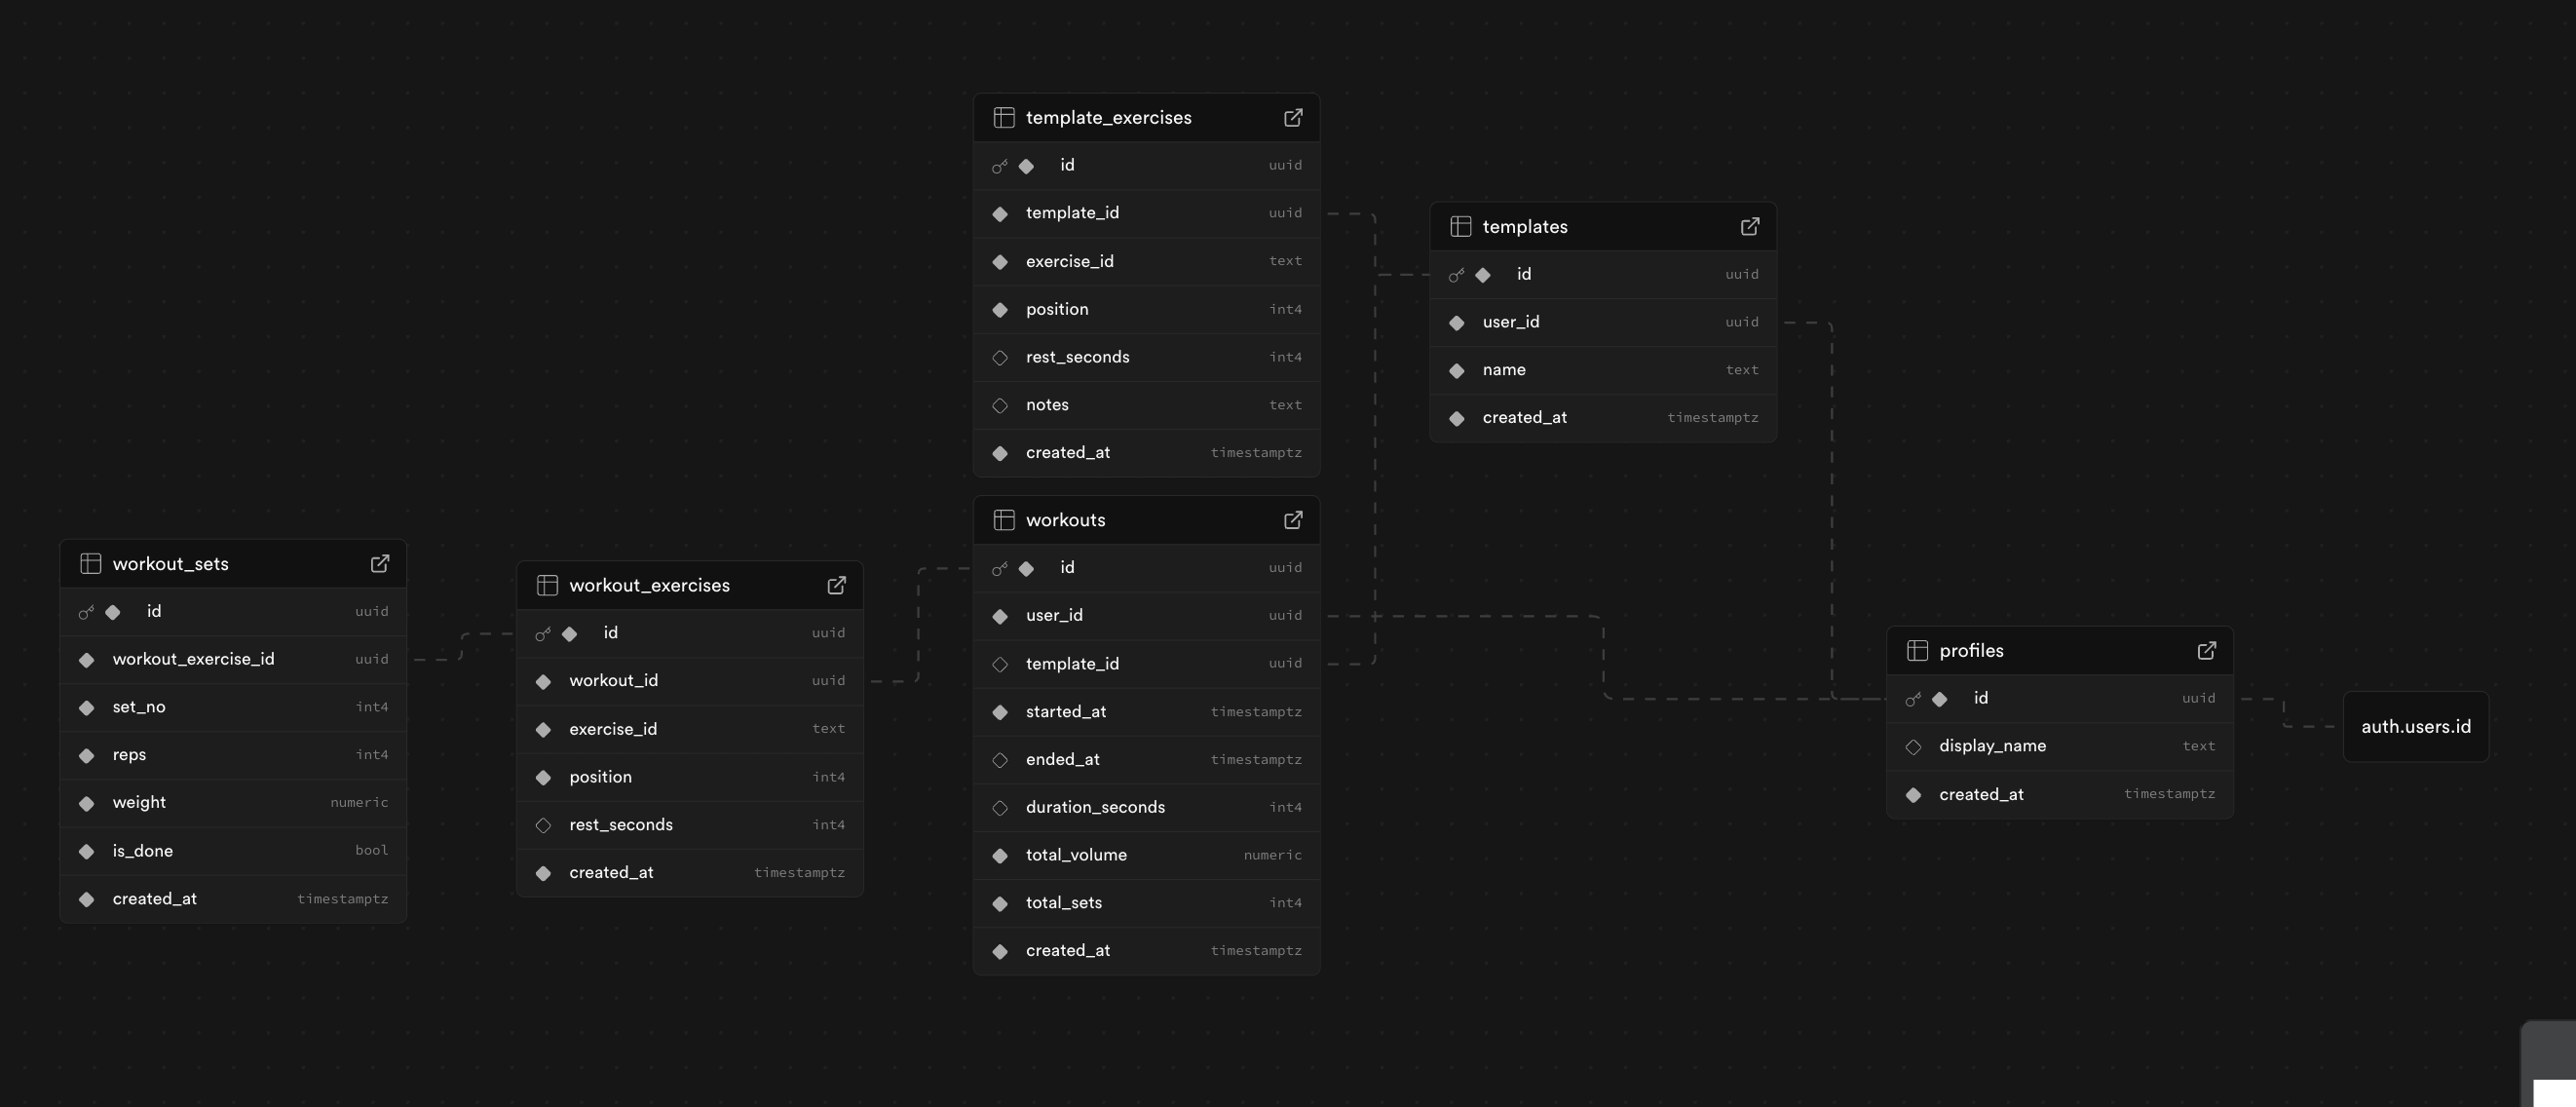Click the table grid icon beside templates title
This screenshot has height=1107, width=2576.
[x=1460, y=227]
